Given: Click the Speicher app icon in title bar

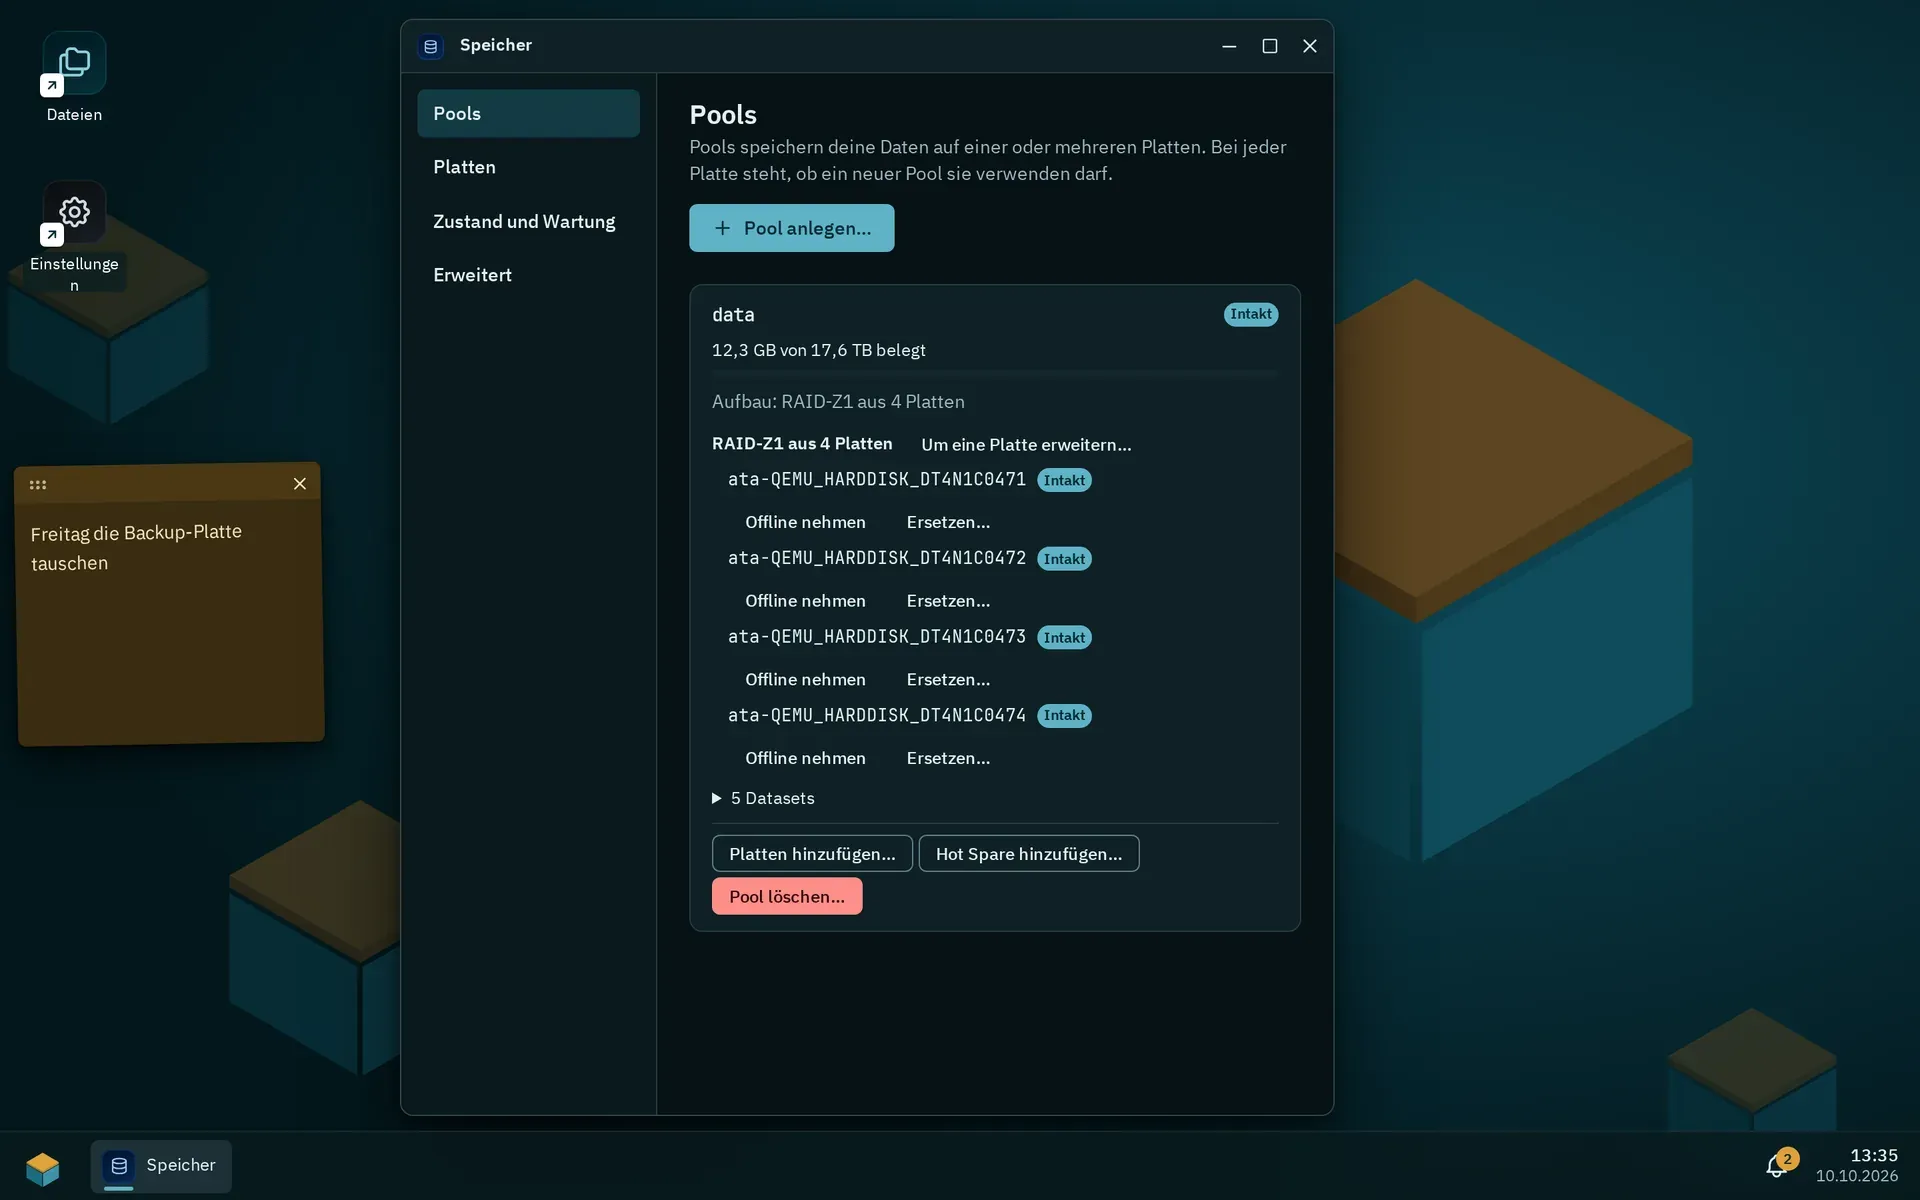Looking at the screenshot, I should click(431, 46).
